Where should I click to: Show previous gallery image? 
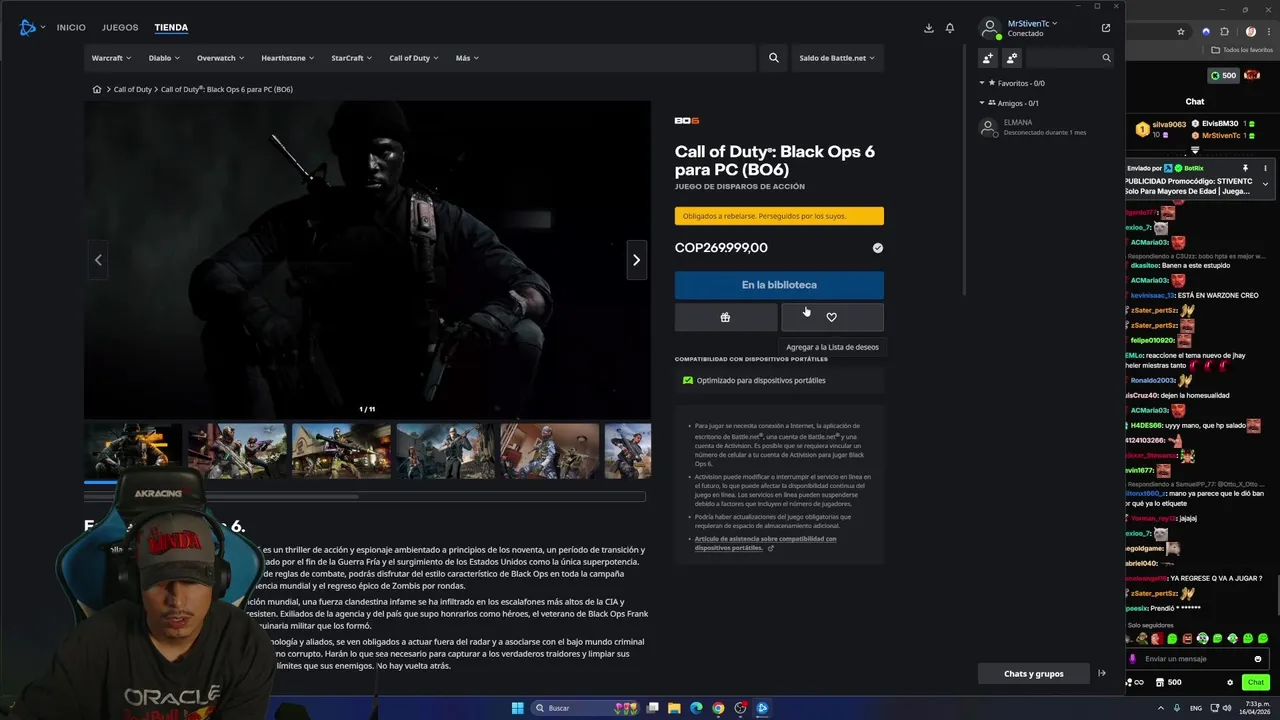pos(98,260)
